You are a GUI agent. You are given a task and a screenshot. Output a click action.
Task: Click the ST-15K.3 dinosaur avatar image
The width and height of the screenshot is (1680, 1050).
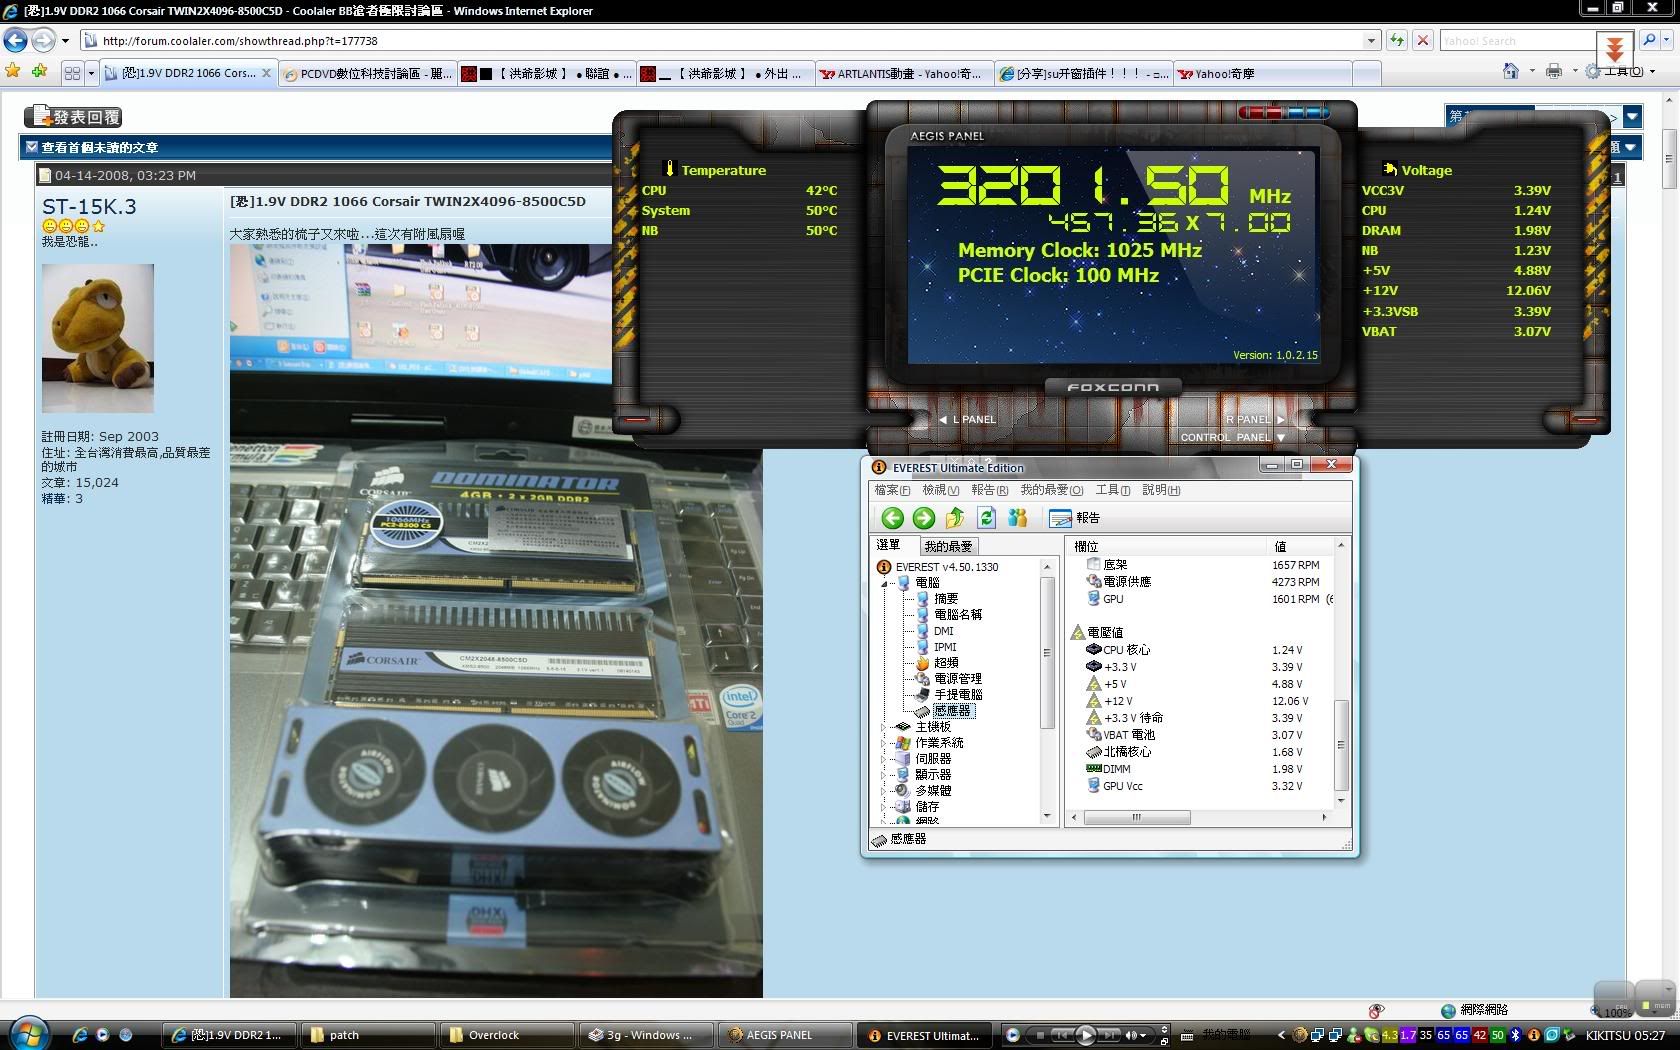(x=98, y=338)
